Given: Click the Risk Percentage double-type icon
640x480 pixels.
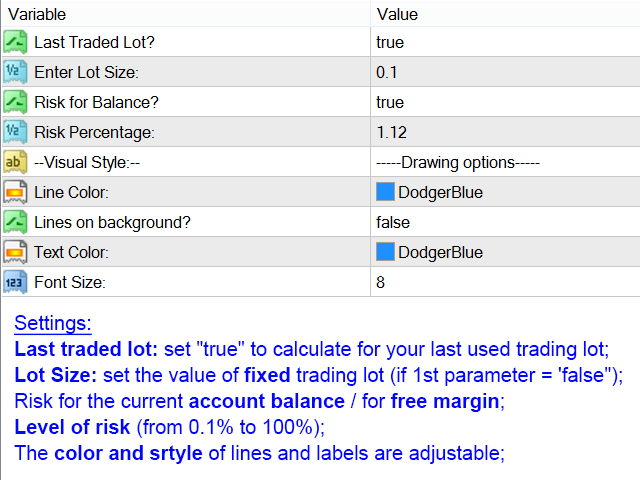Looking at the screenshot, I should pyautogui.click(x=15, y=132).
